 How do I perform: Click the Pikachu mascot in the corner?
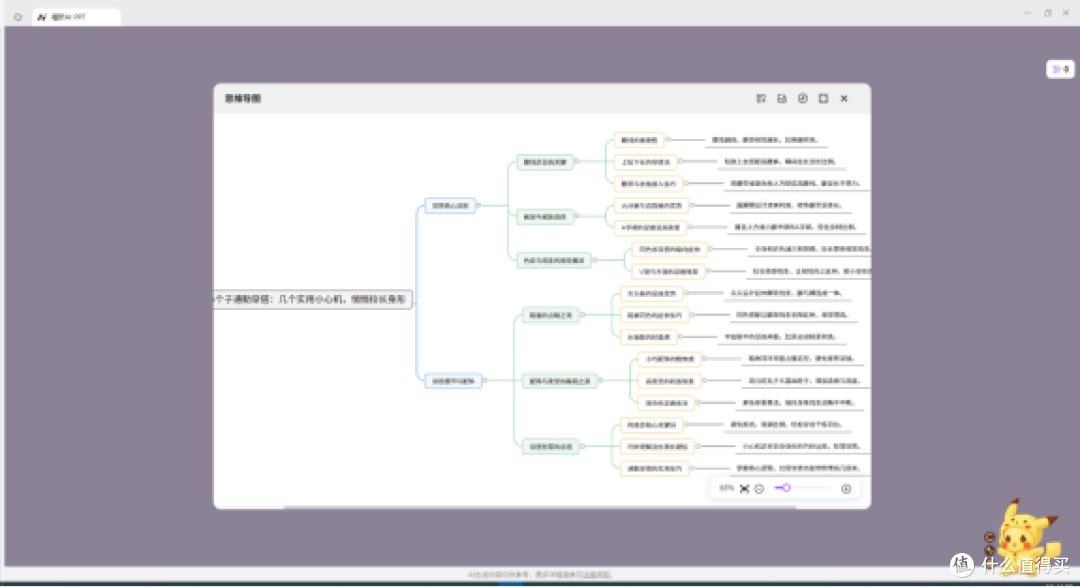click(x=1024, y=535)
